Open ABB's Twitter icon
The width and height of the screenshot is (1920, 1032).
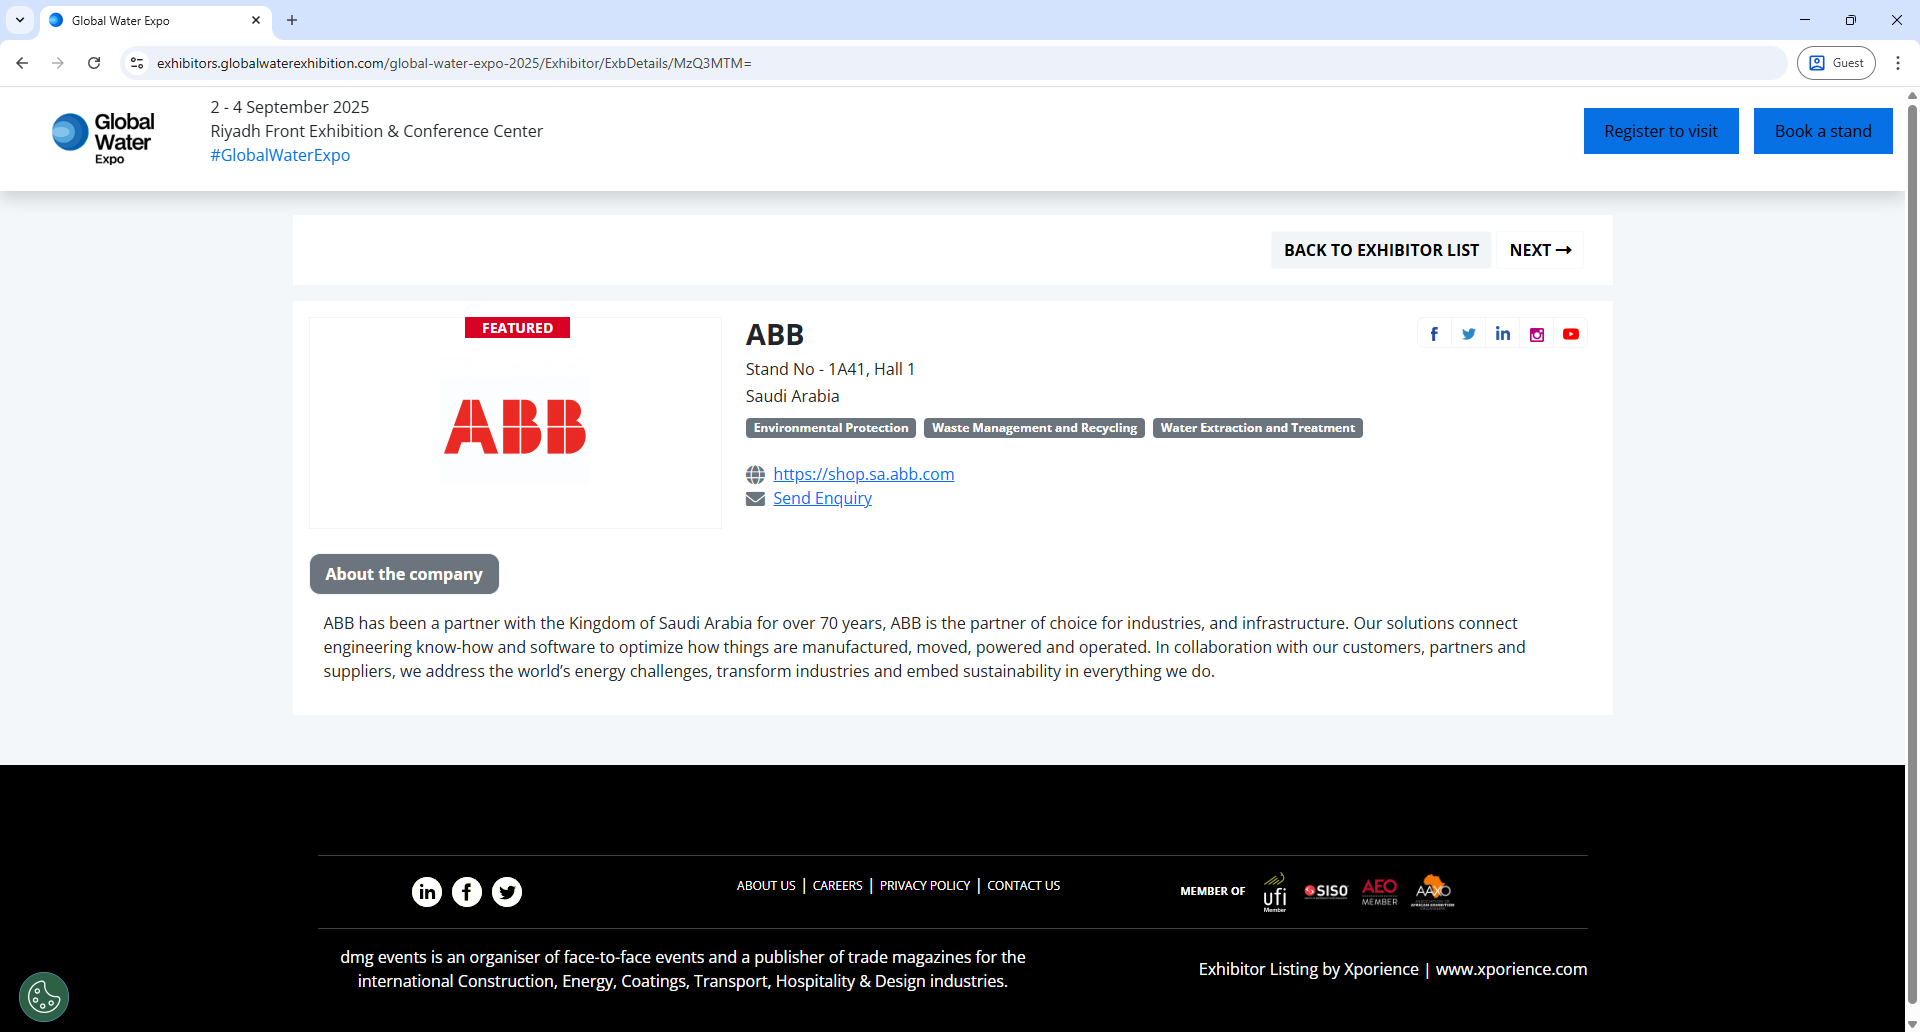(x=1468, y=333)
